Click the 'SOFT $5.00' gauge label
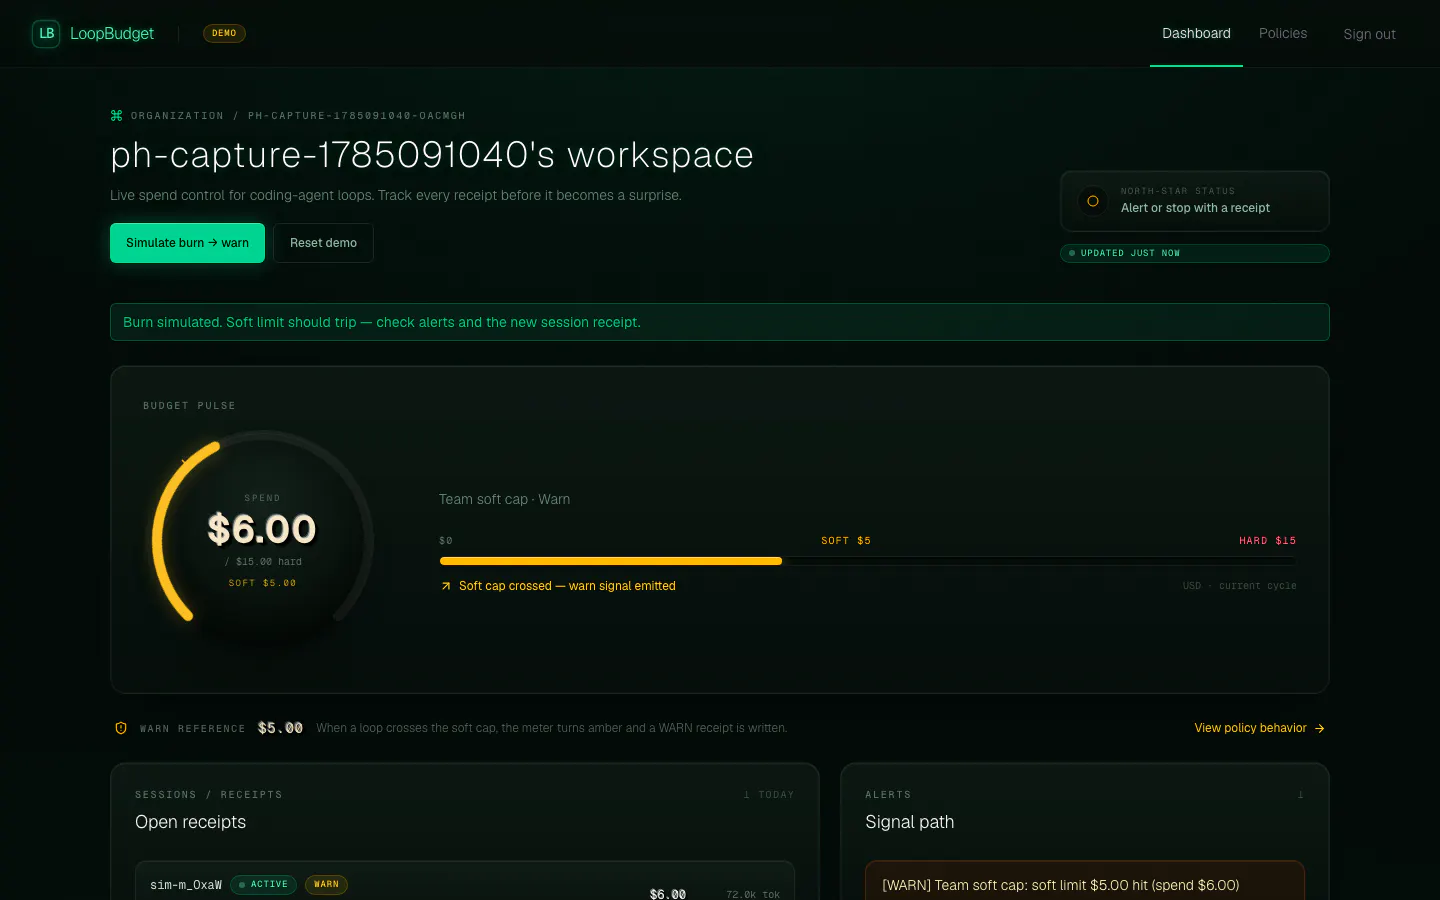Screen dimensions: 1440x900 pos(262,583)
